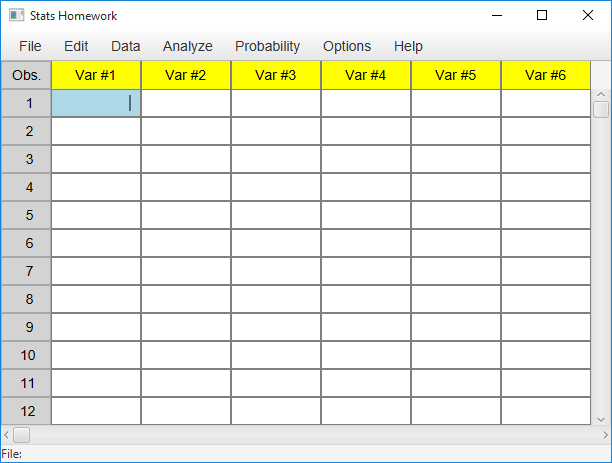Select the Var #3 column header

click(x=276, y=75)
